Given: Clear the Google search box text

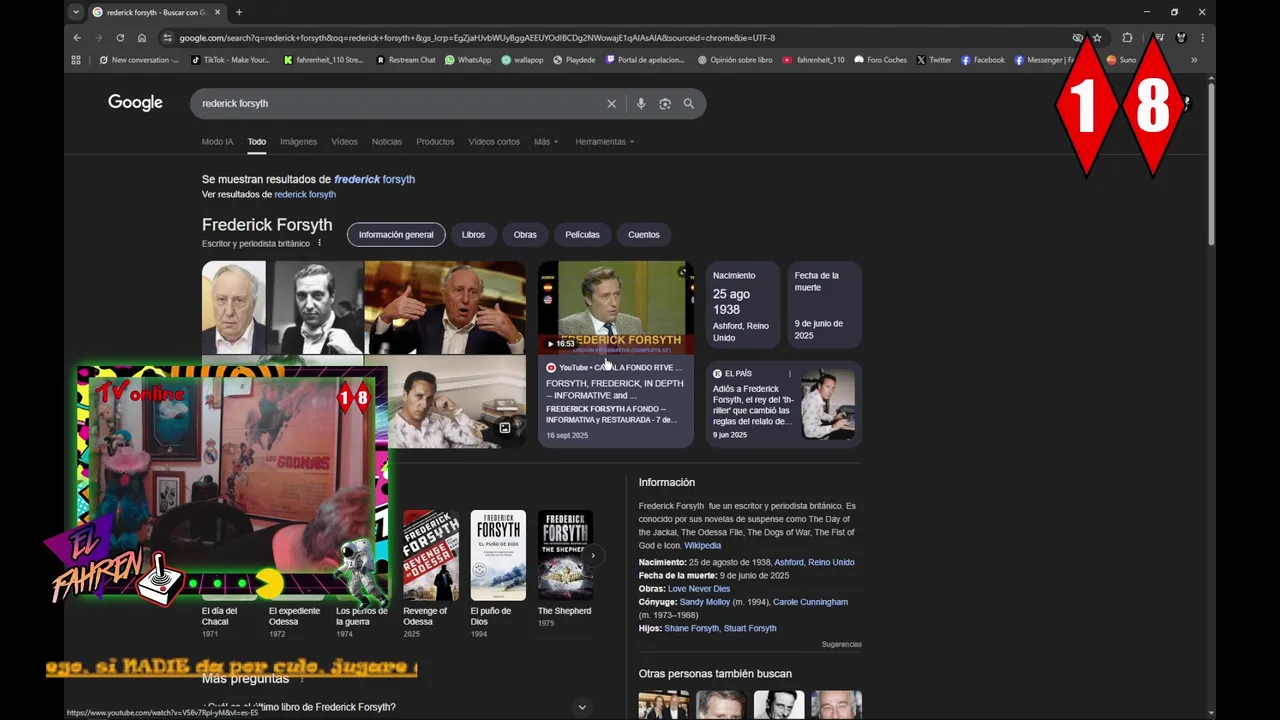Looking at the screenshot, I should pos(611,103).
